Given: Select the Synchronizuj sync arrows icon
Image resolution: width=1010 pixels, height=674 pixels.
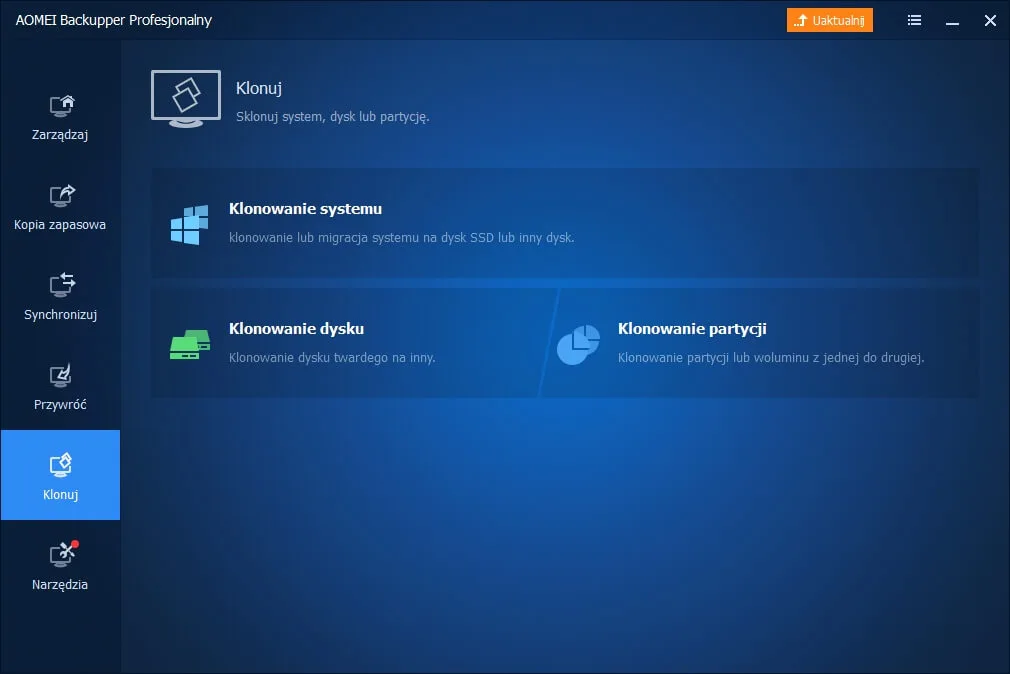Looking at the screenshot, I should click(x=62, y=284).
